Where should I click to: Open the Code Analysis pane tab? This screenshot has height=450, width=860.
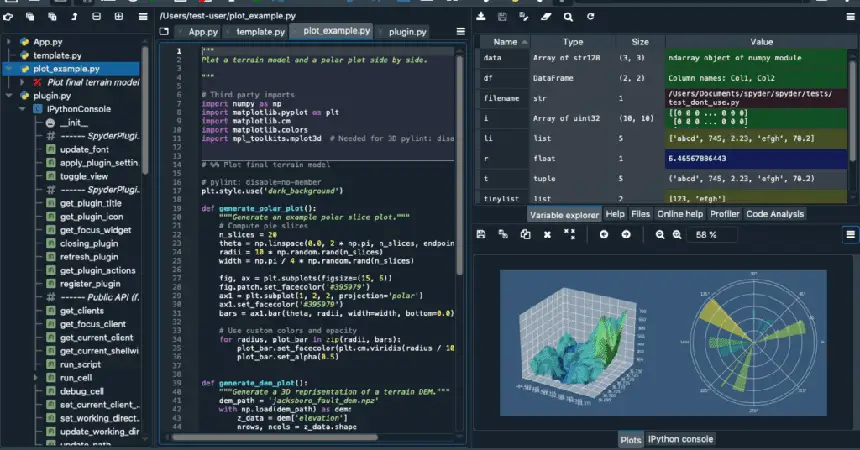point(775,214)
